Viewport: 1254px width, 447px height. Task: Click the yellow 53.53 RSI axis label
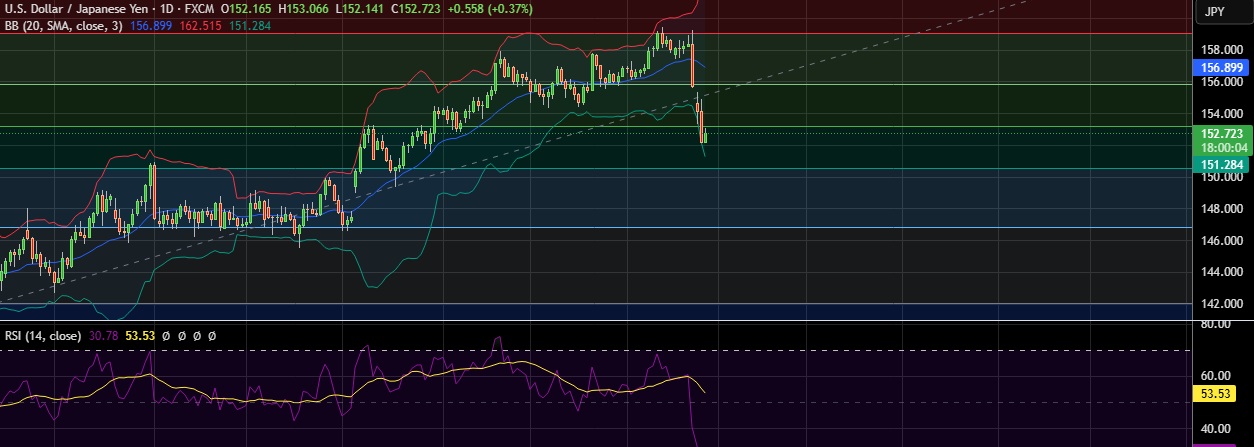pyautogui.click(x=1216, y=394)
